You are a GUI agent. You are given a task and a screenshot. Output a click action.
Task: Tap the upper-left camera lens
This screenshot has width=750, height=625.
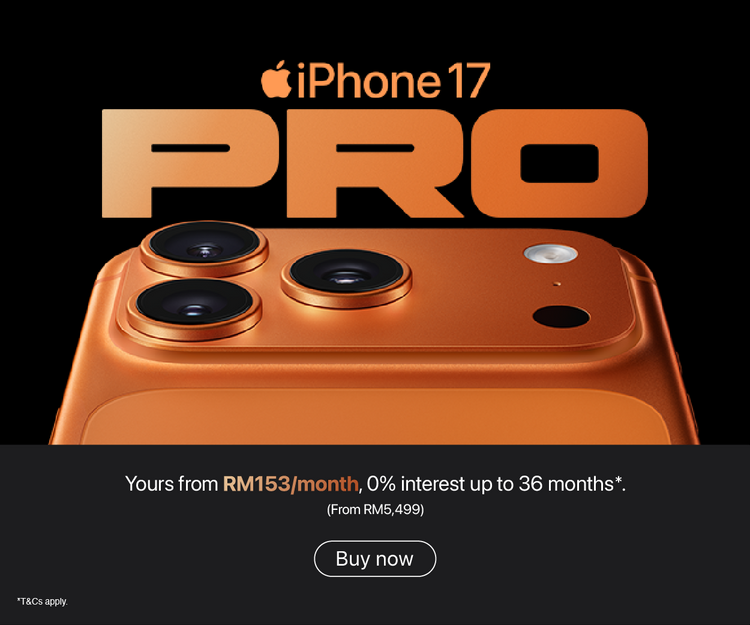click(204, 247)
